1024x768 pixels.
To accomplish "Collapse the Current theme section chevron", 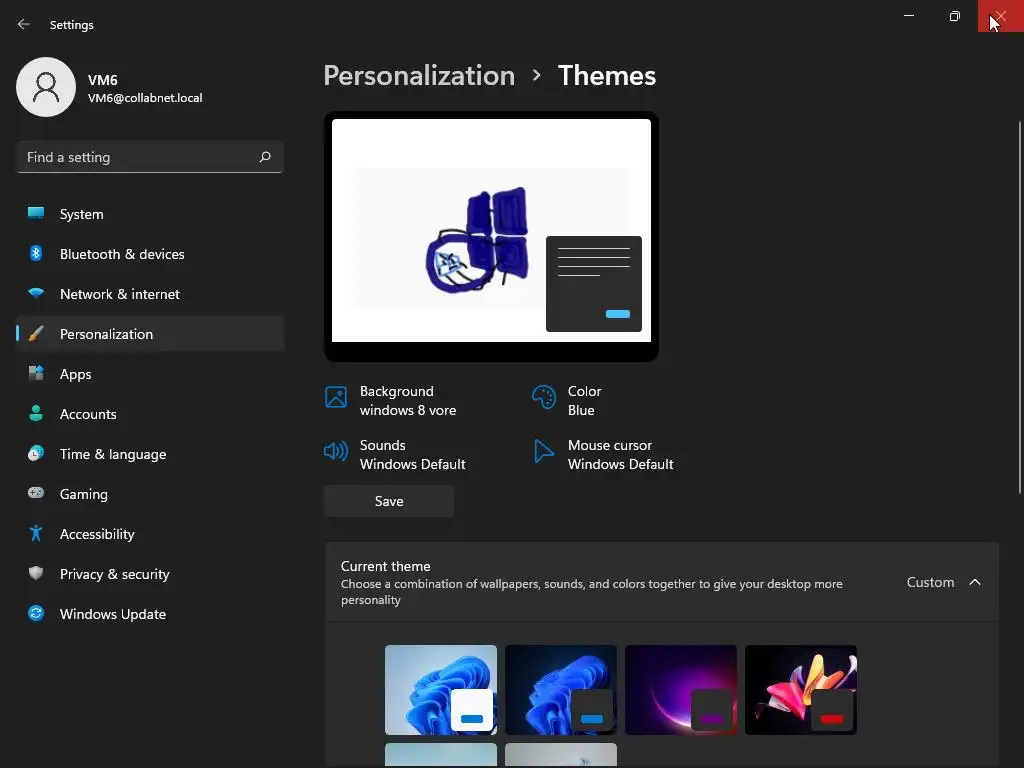I will [x=974, y=582].
